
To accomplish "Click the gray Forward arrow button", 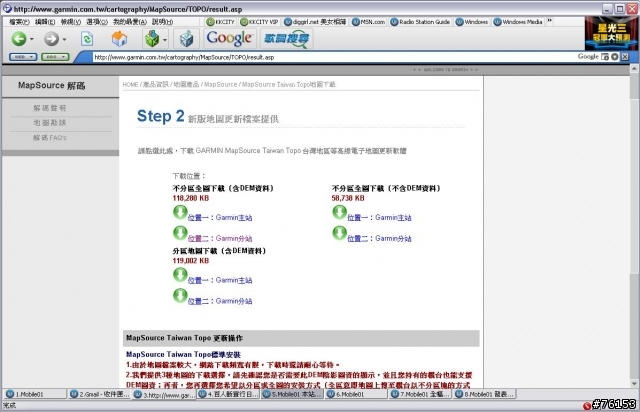I will click(51, 39).
